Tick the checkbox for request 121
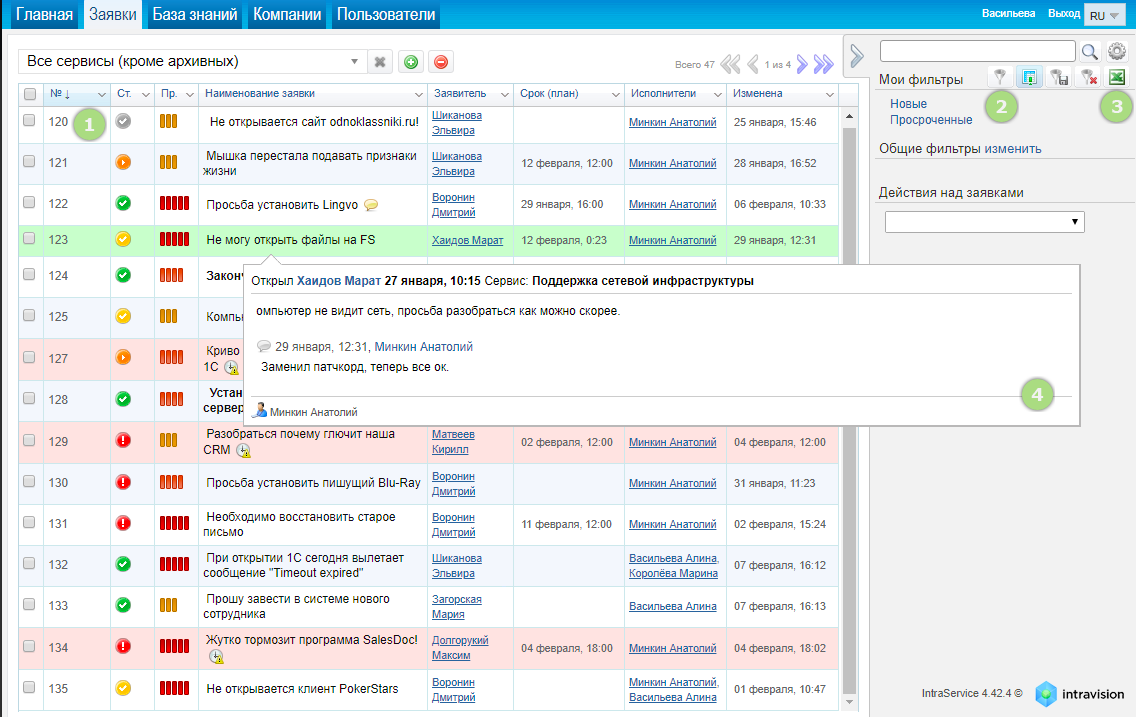This screenshot has height=717, width=1136. pos(29,162)
